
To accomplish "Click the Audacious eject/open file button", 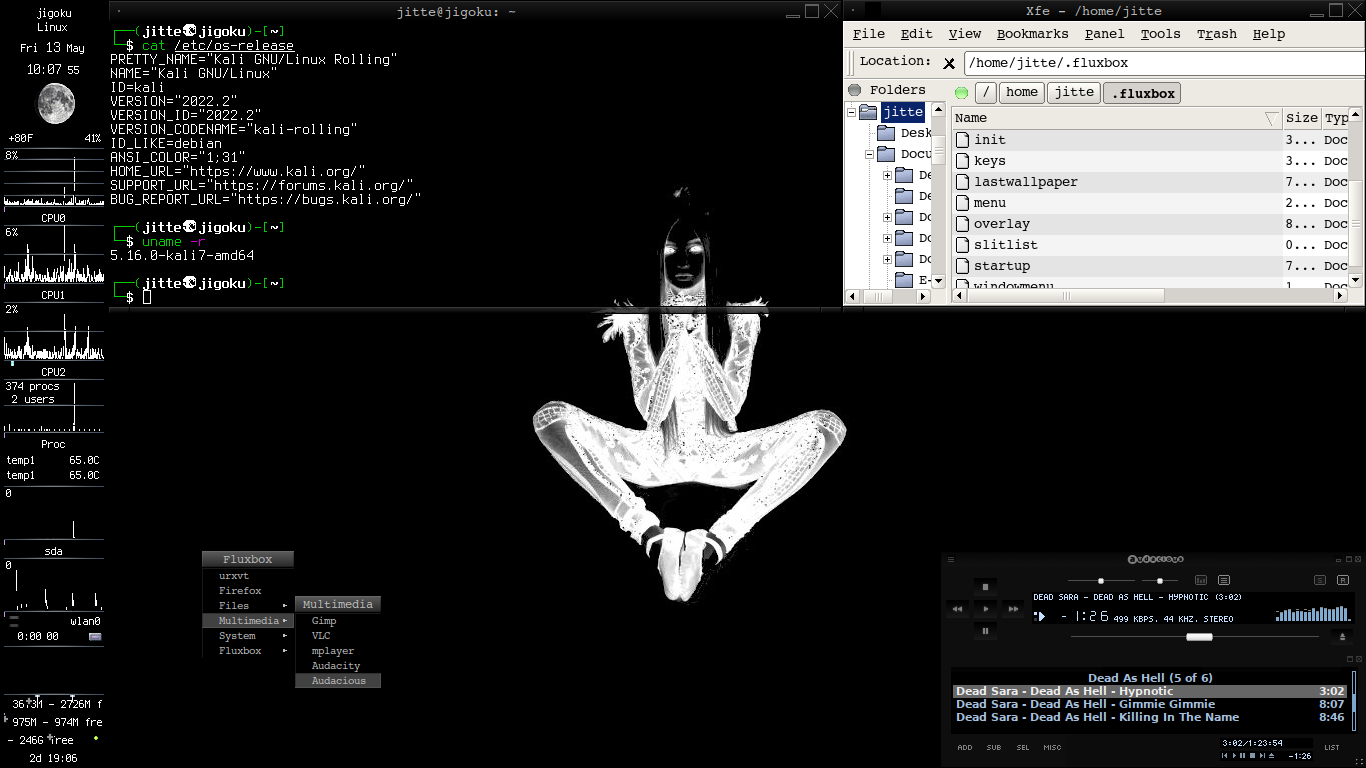I will (x=1342, y=637).
